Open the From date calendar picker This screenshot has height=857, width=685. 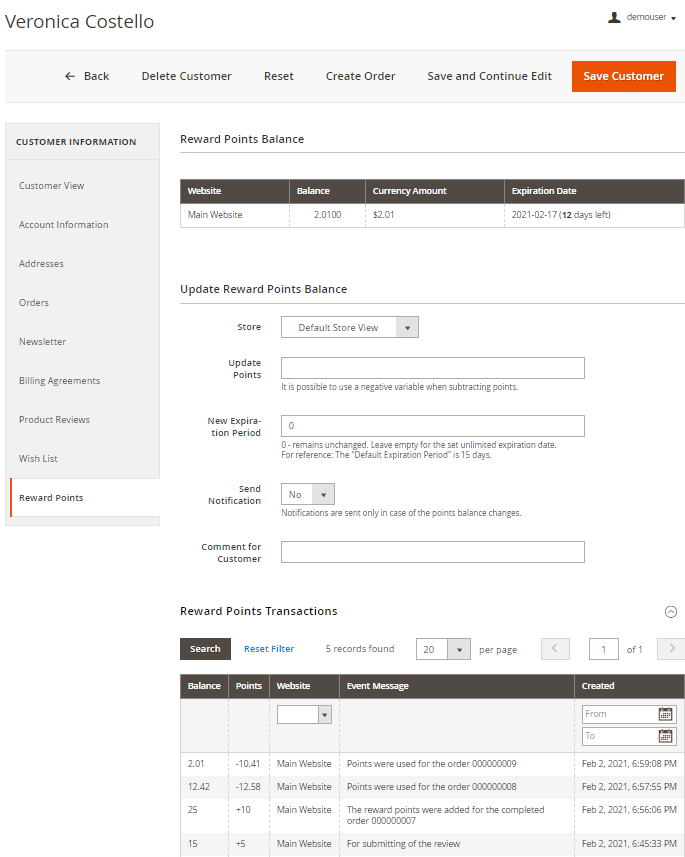(x=665, y=714)
